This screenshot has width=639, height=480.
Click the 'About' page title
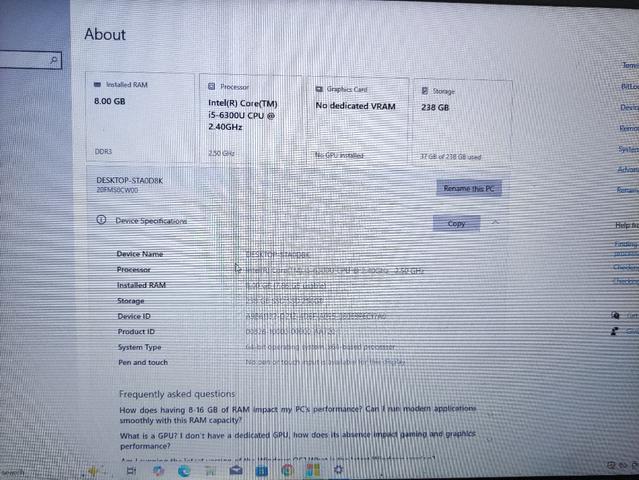tap(105, 34)
